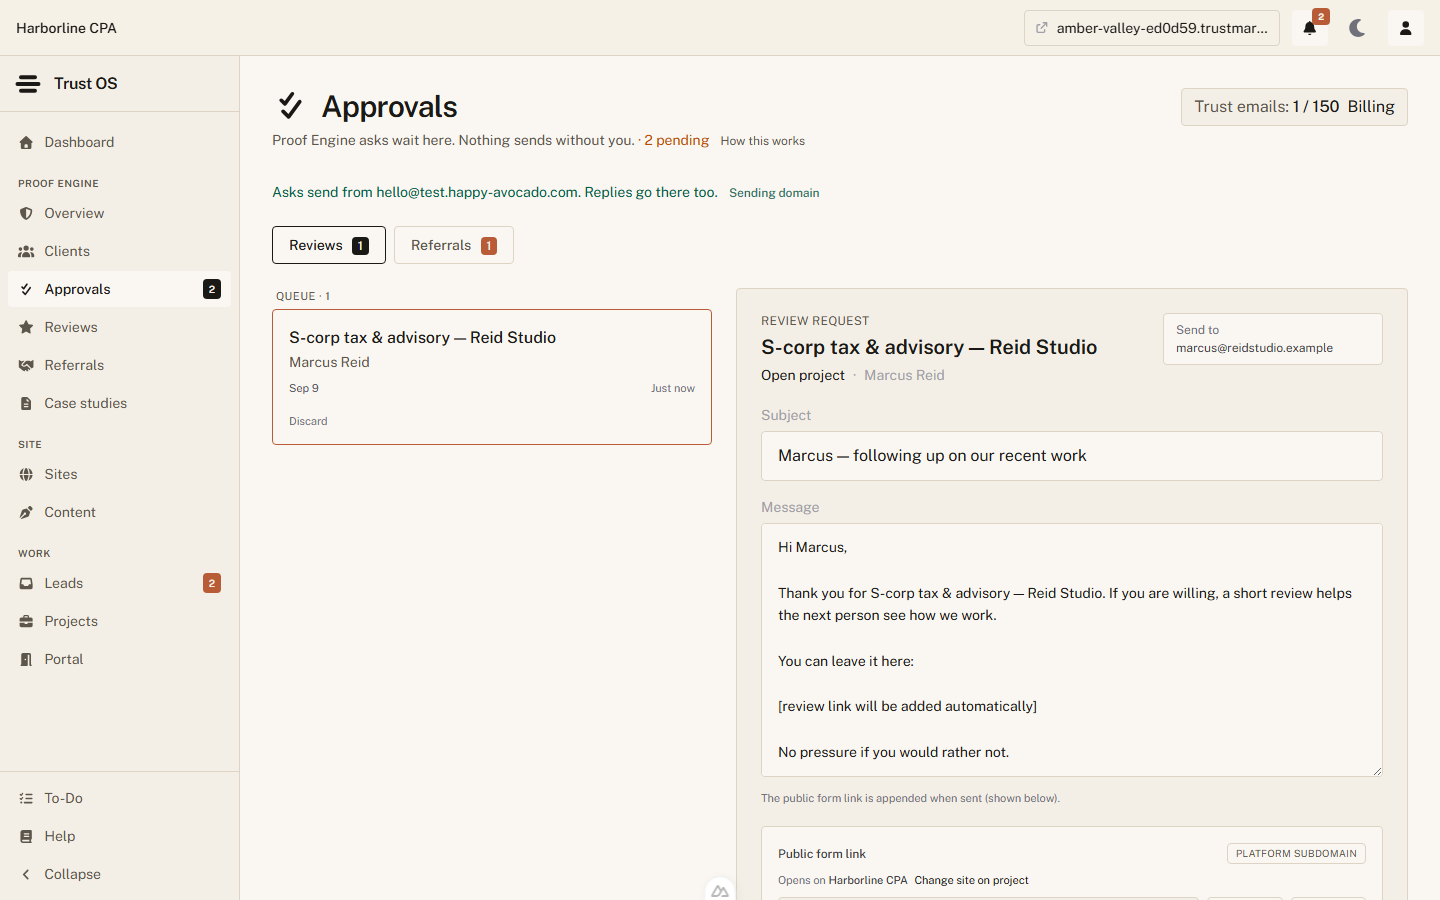Switch to the Referrals tab

click(454, 245)
